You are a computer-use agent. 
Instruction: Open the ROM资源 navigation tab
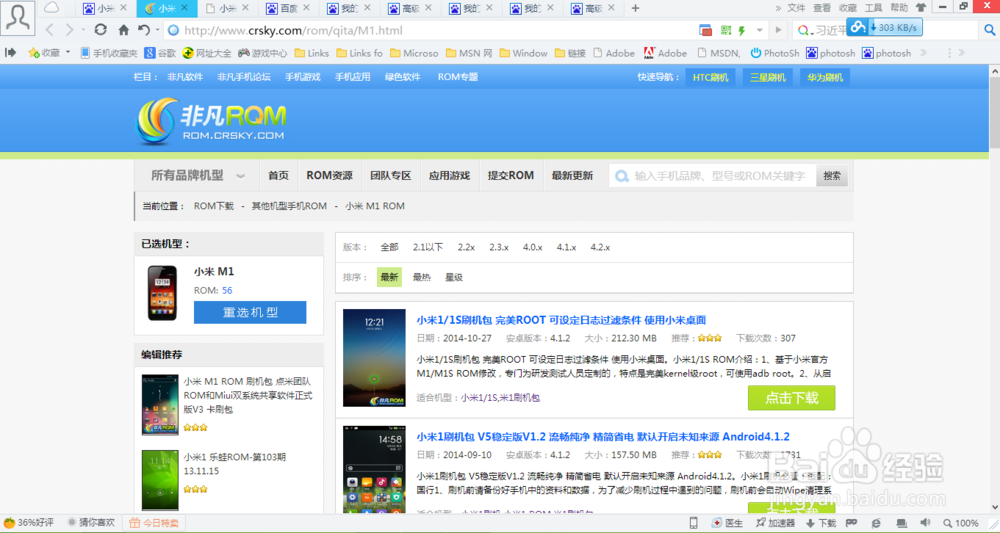329,175
